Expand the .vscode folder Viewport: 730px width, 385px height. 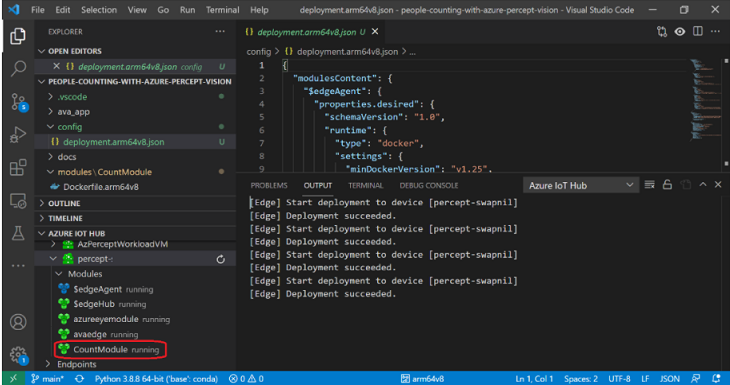point(51,97)
